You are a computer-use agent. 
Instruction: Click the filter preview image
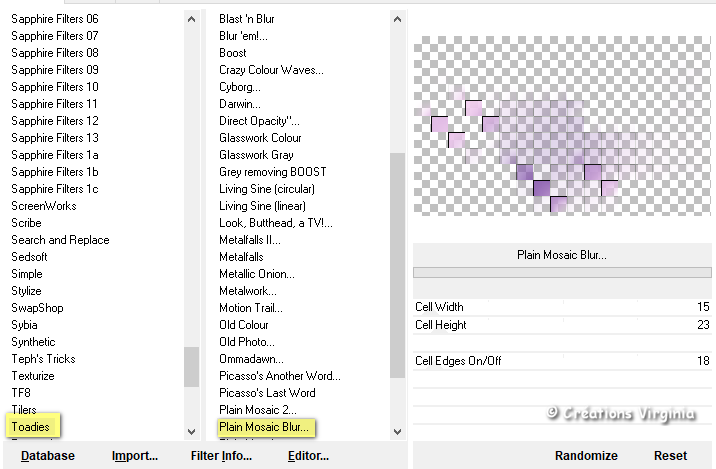coord(562,126)
